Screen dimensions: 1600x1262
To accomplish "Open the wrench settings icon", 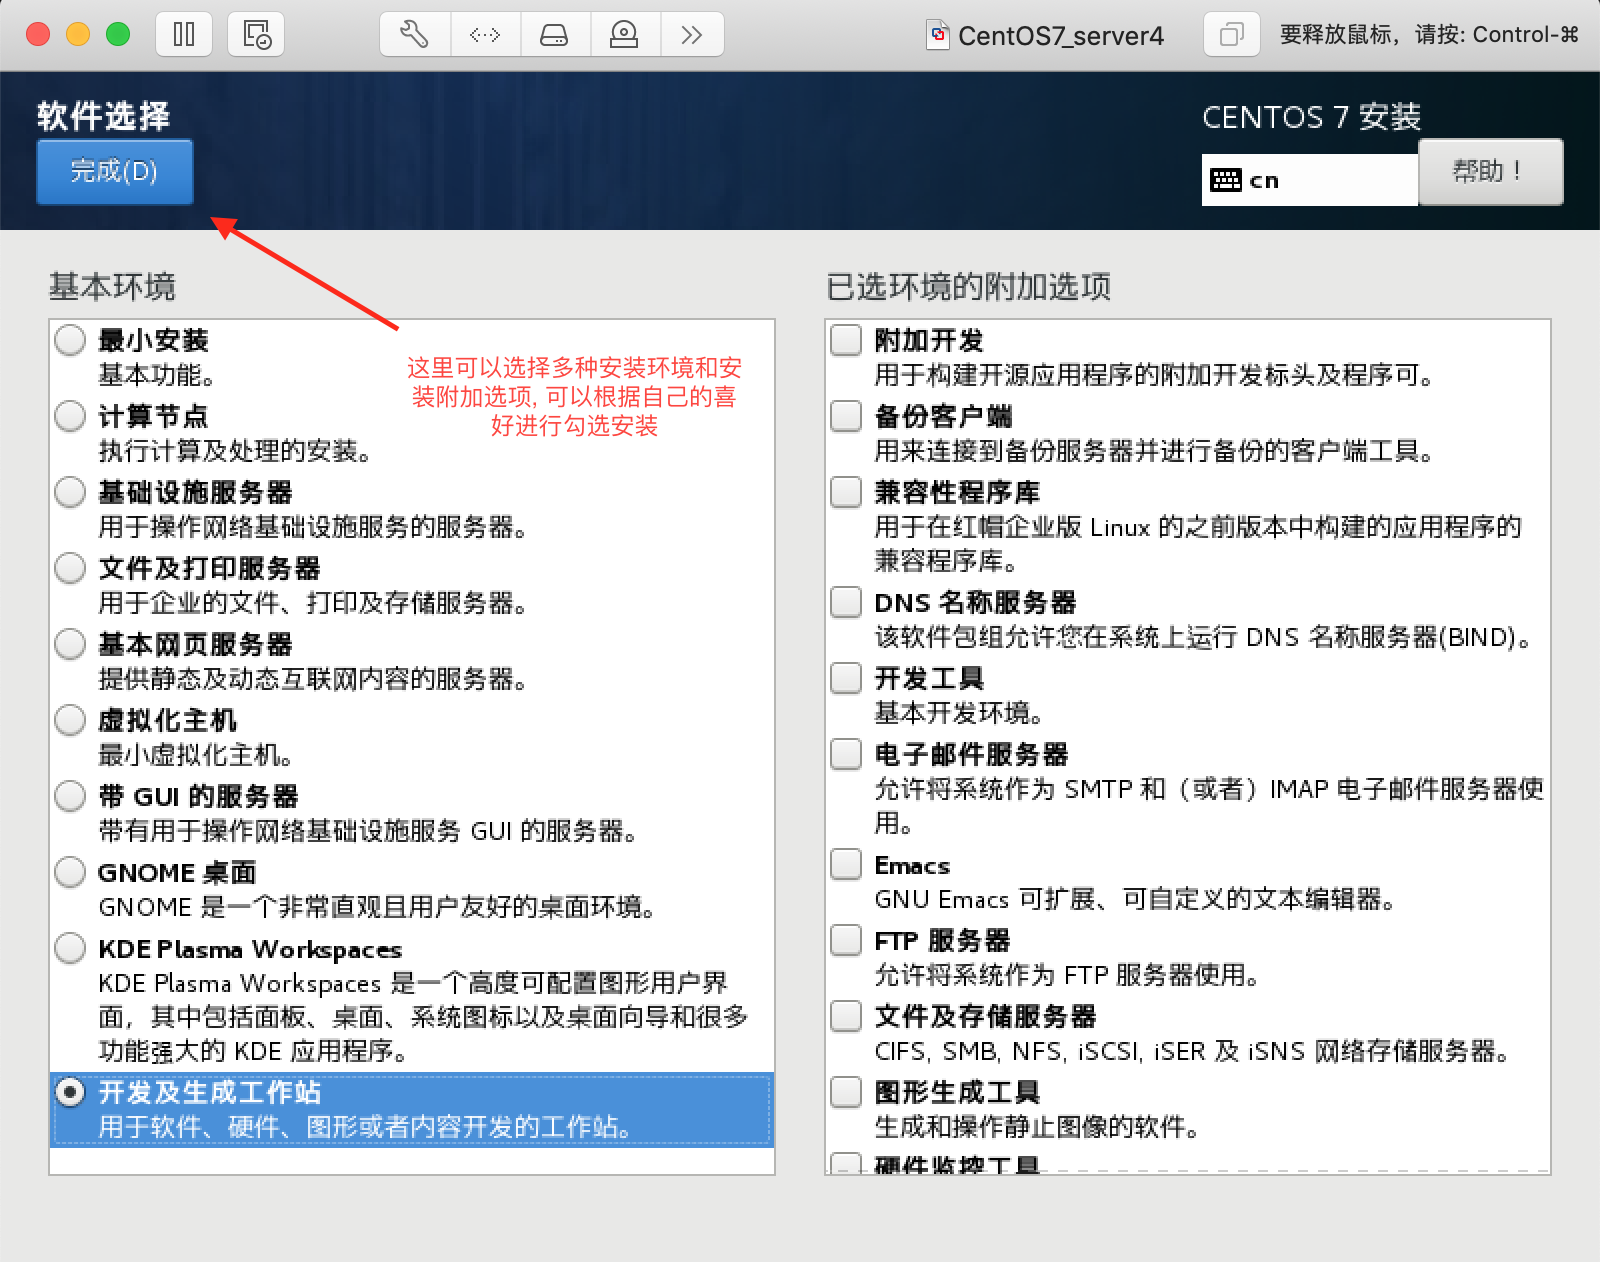I will (414, 35).
